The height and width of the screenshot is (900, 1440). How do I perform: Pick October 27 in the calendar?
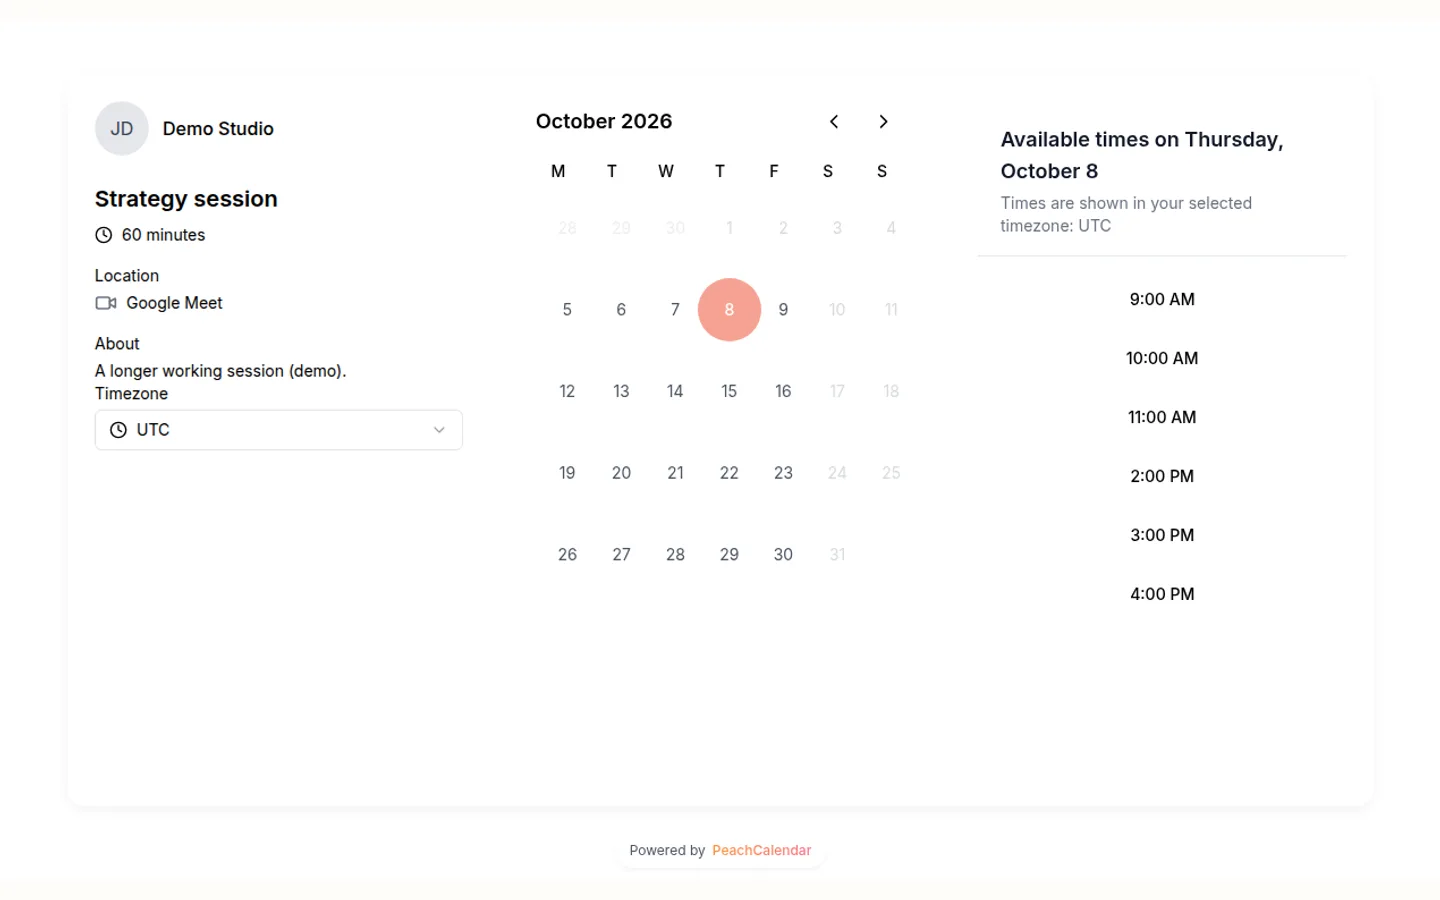621,555
